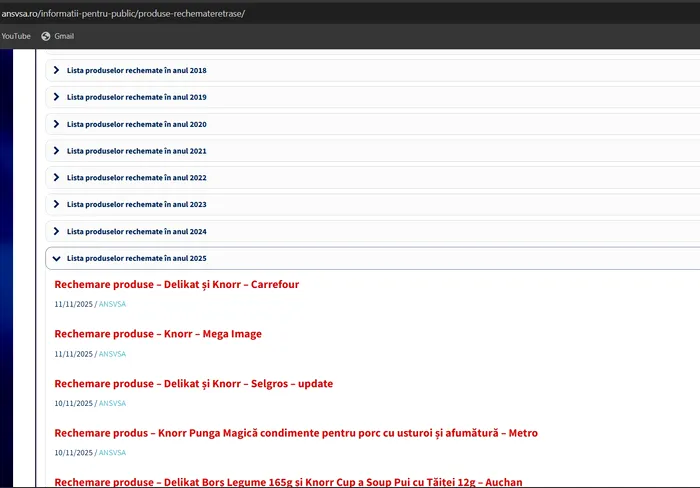Click the globe icon beside Gmail bookmark
Screen dimensions: 700x488
(46, 36)
